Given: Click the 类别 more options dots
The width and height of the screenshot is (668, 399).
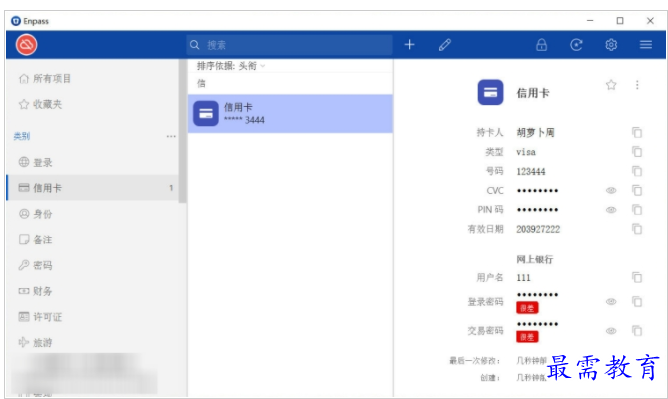Looking at the screenshot, I should tap(171, 137).
